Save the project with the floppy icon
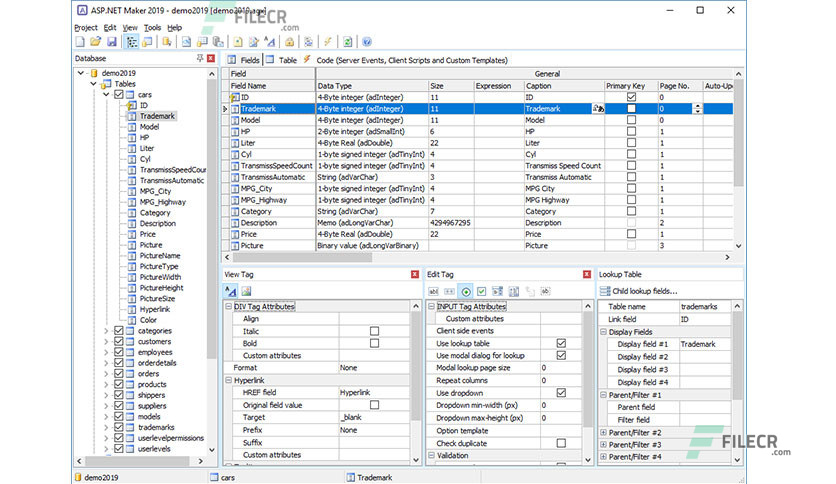The width and height of the screenshot is (836, 484). click(x=111, y=42)
